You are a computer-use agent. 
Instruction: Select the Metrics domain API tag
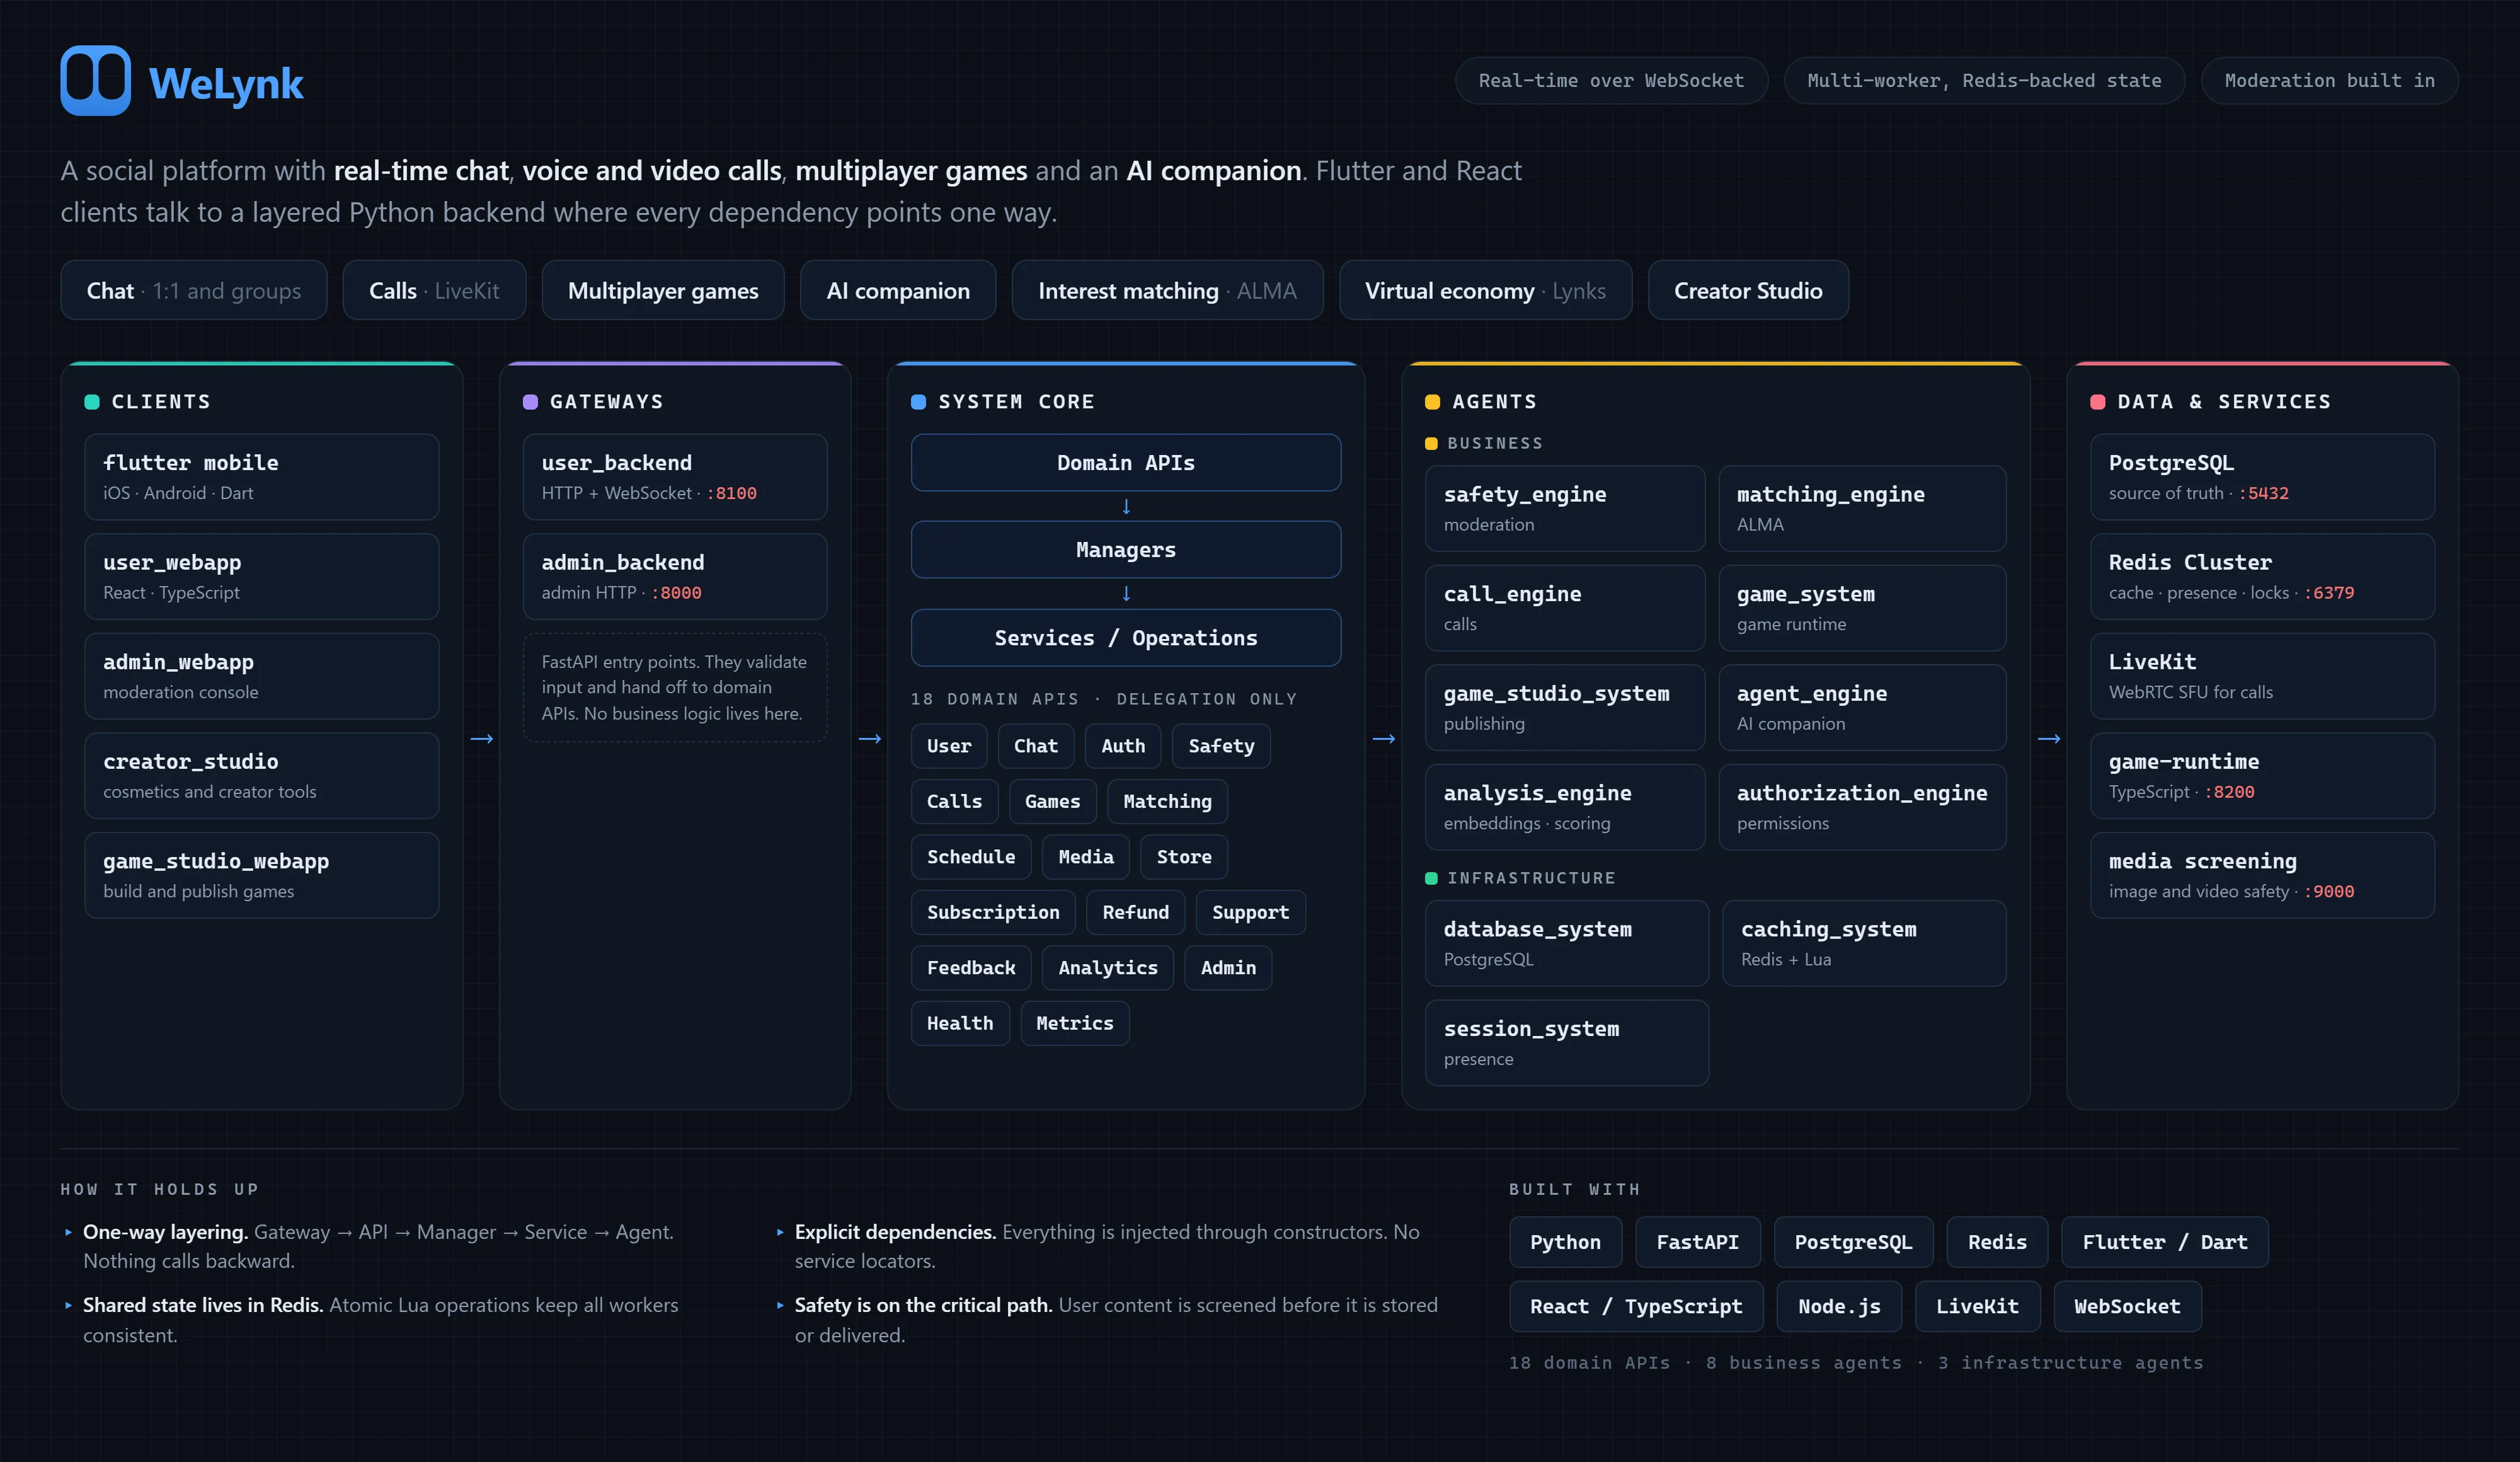point(1075,1023)
